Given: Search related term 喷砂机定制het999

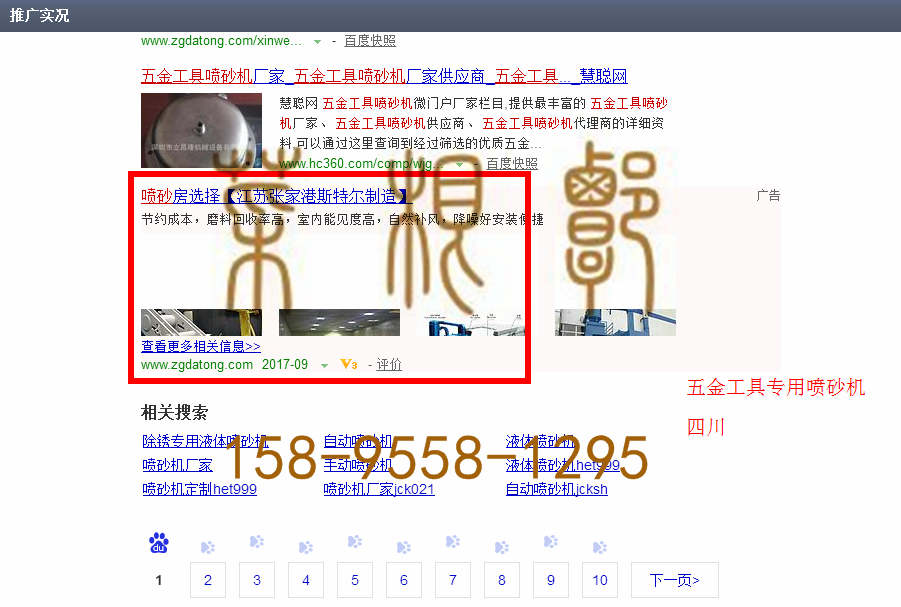Looking at the screenshot, I should coord(199,489).
